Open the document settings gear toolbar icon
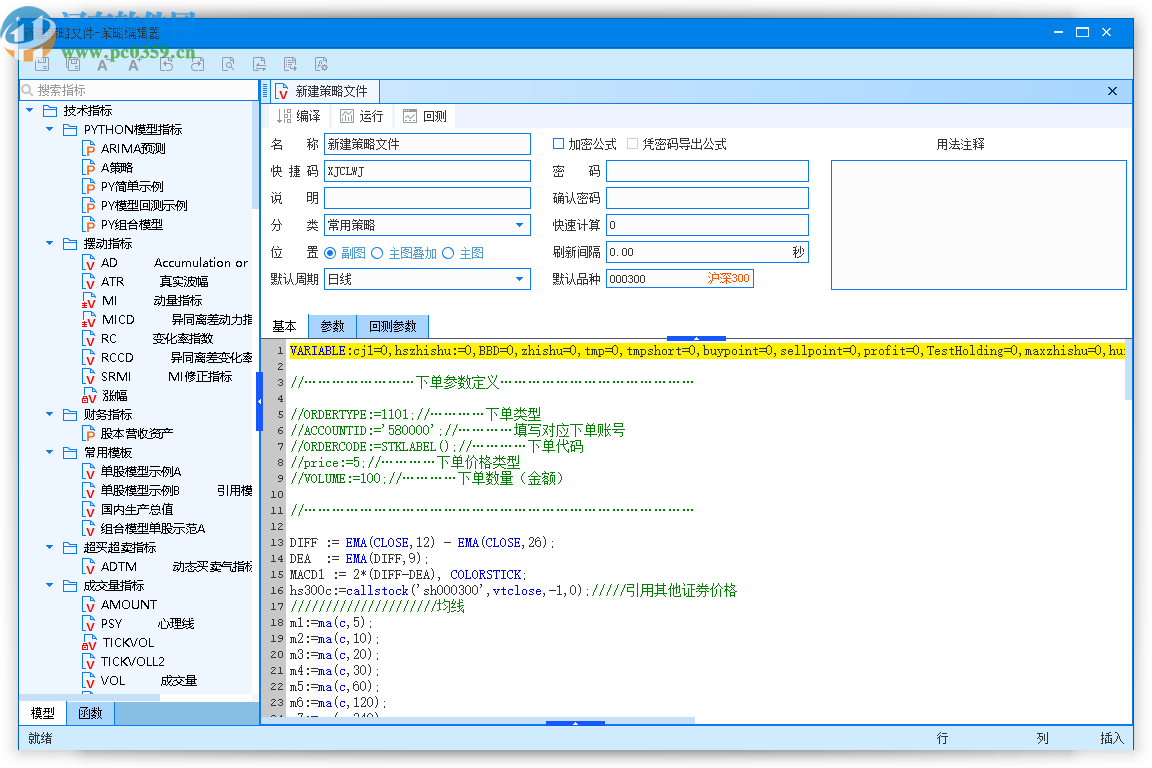This screenshot has width=1152, height=768. (321, 65)
